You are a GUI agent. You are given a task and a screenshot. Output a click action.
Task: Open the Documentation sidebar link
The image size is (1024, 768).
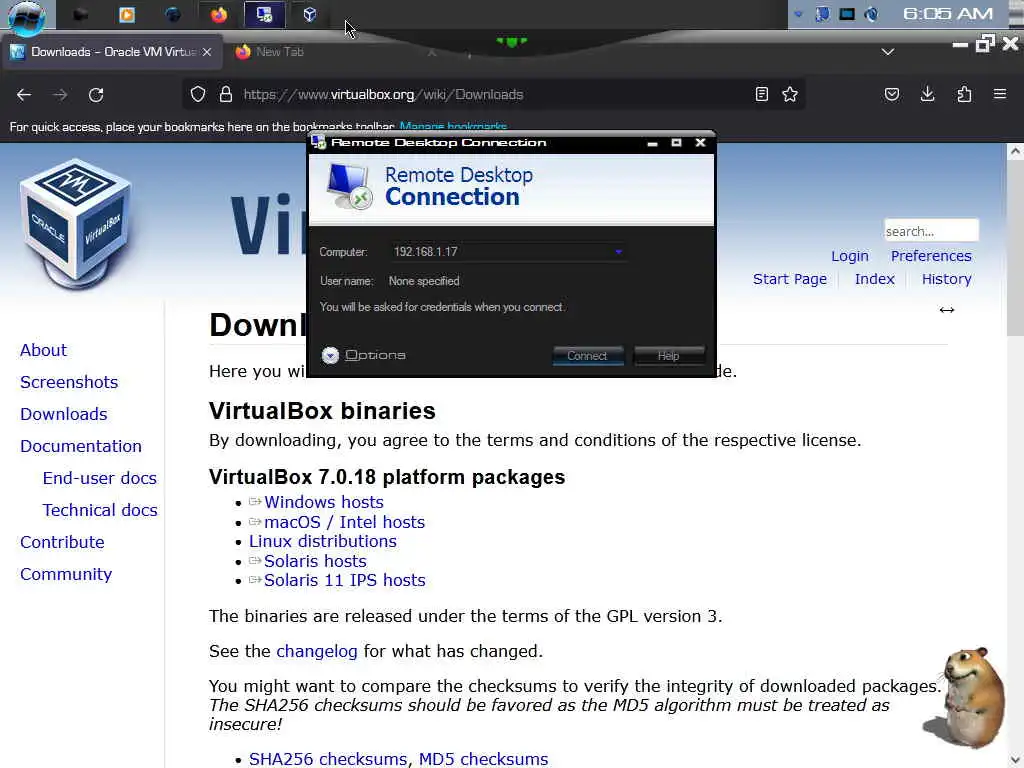tap(81, 446)
